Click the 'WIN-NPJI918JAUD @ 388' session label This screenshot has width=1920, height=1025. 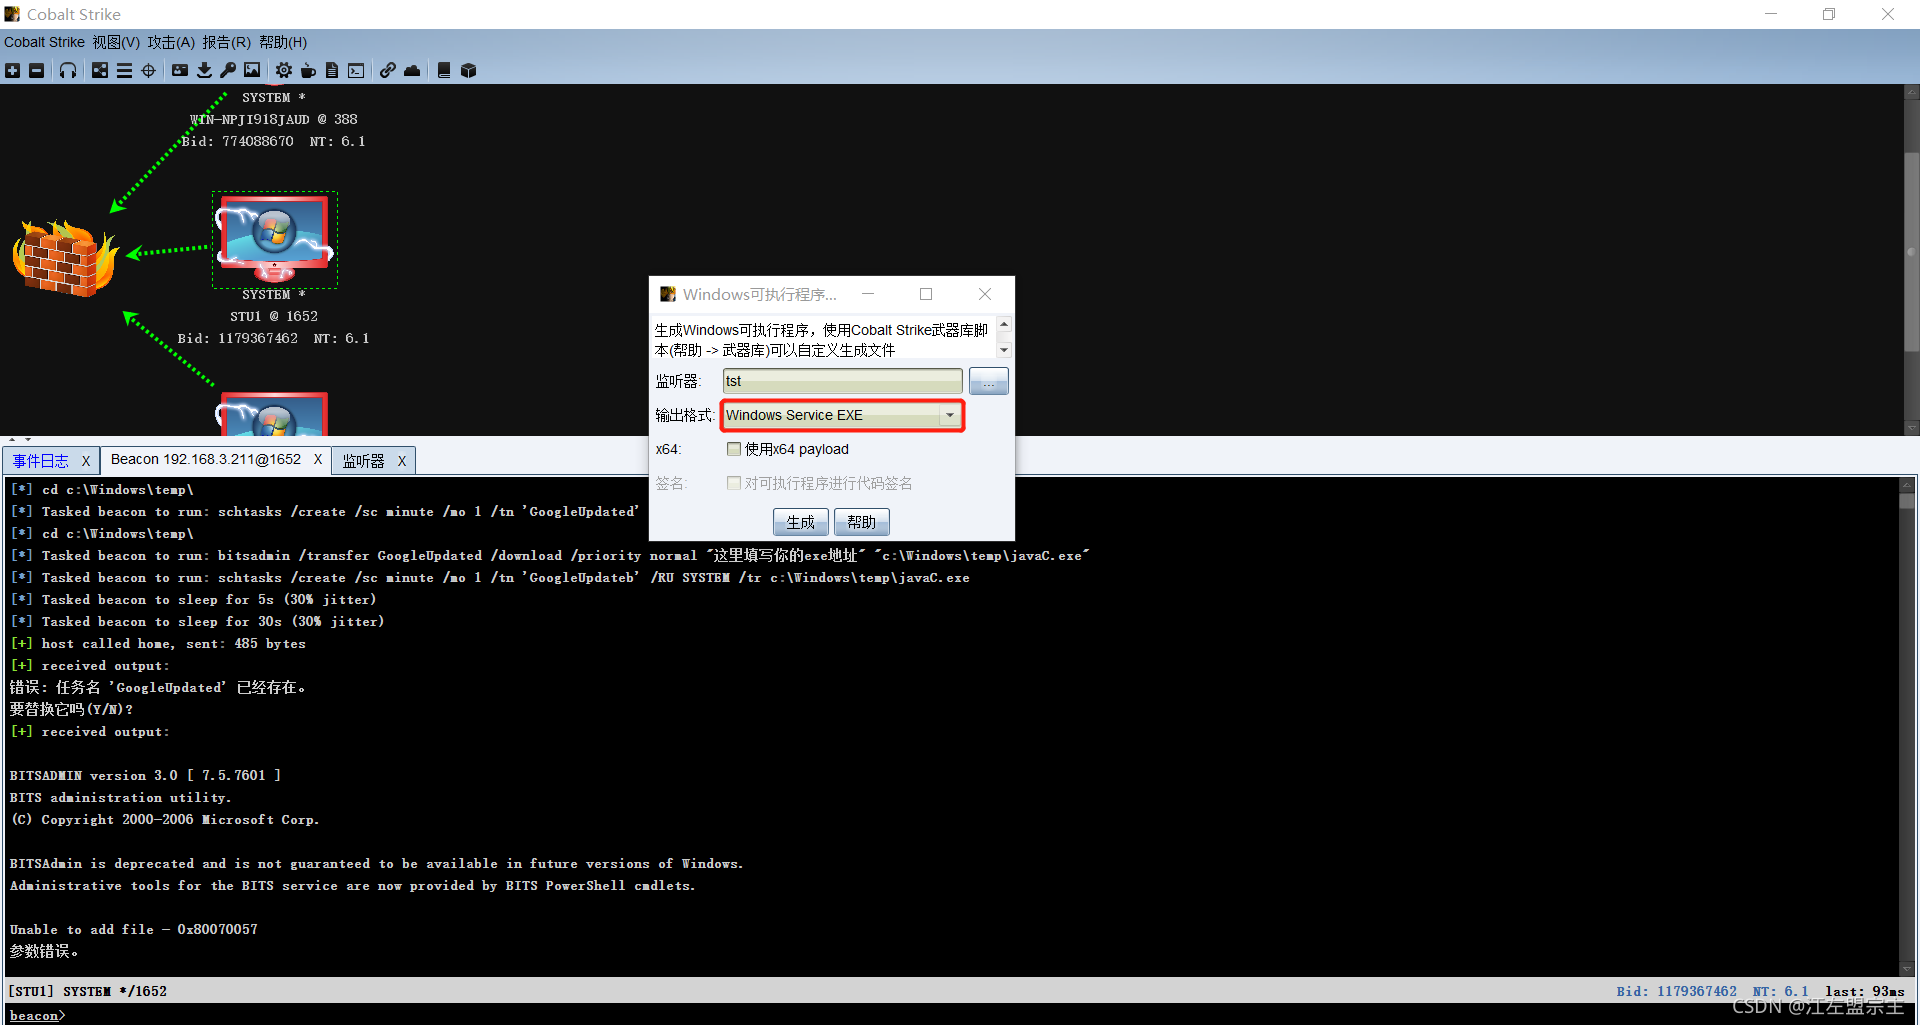click(x=274, y=119)
